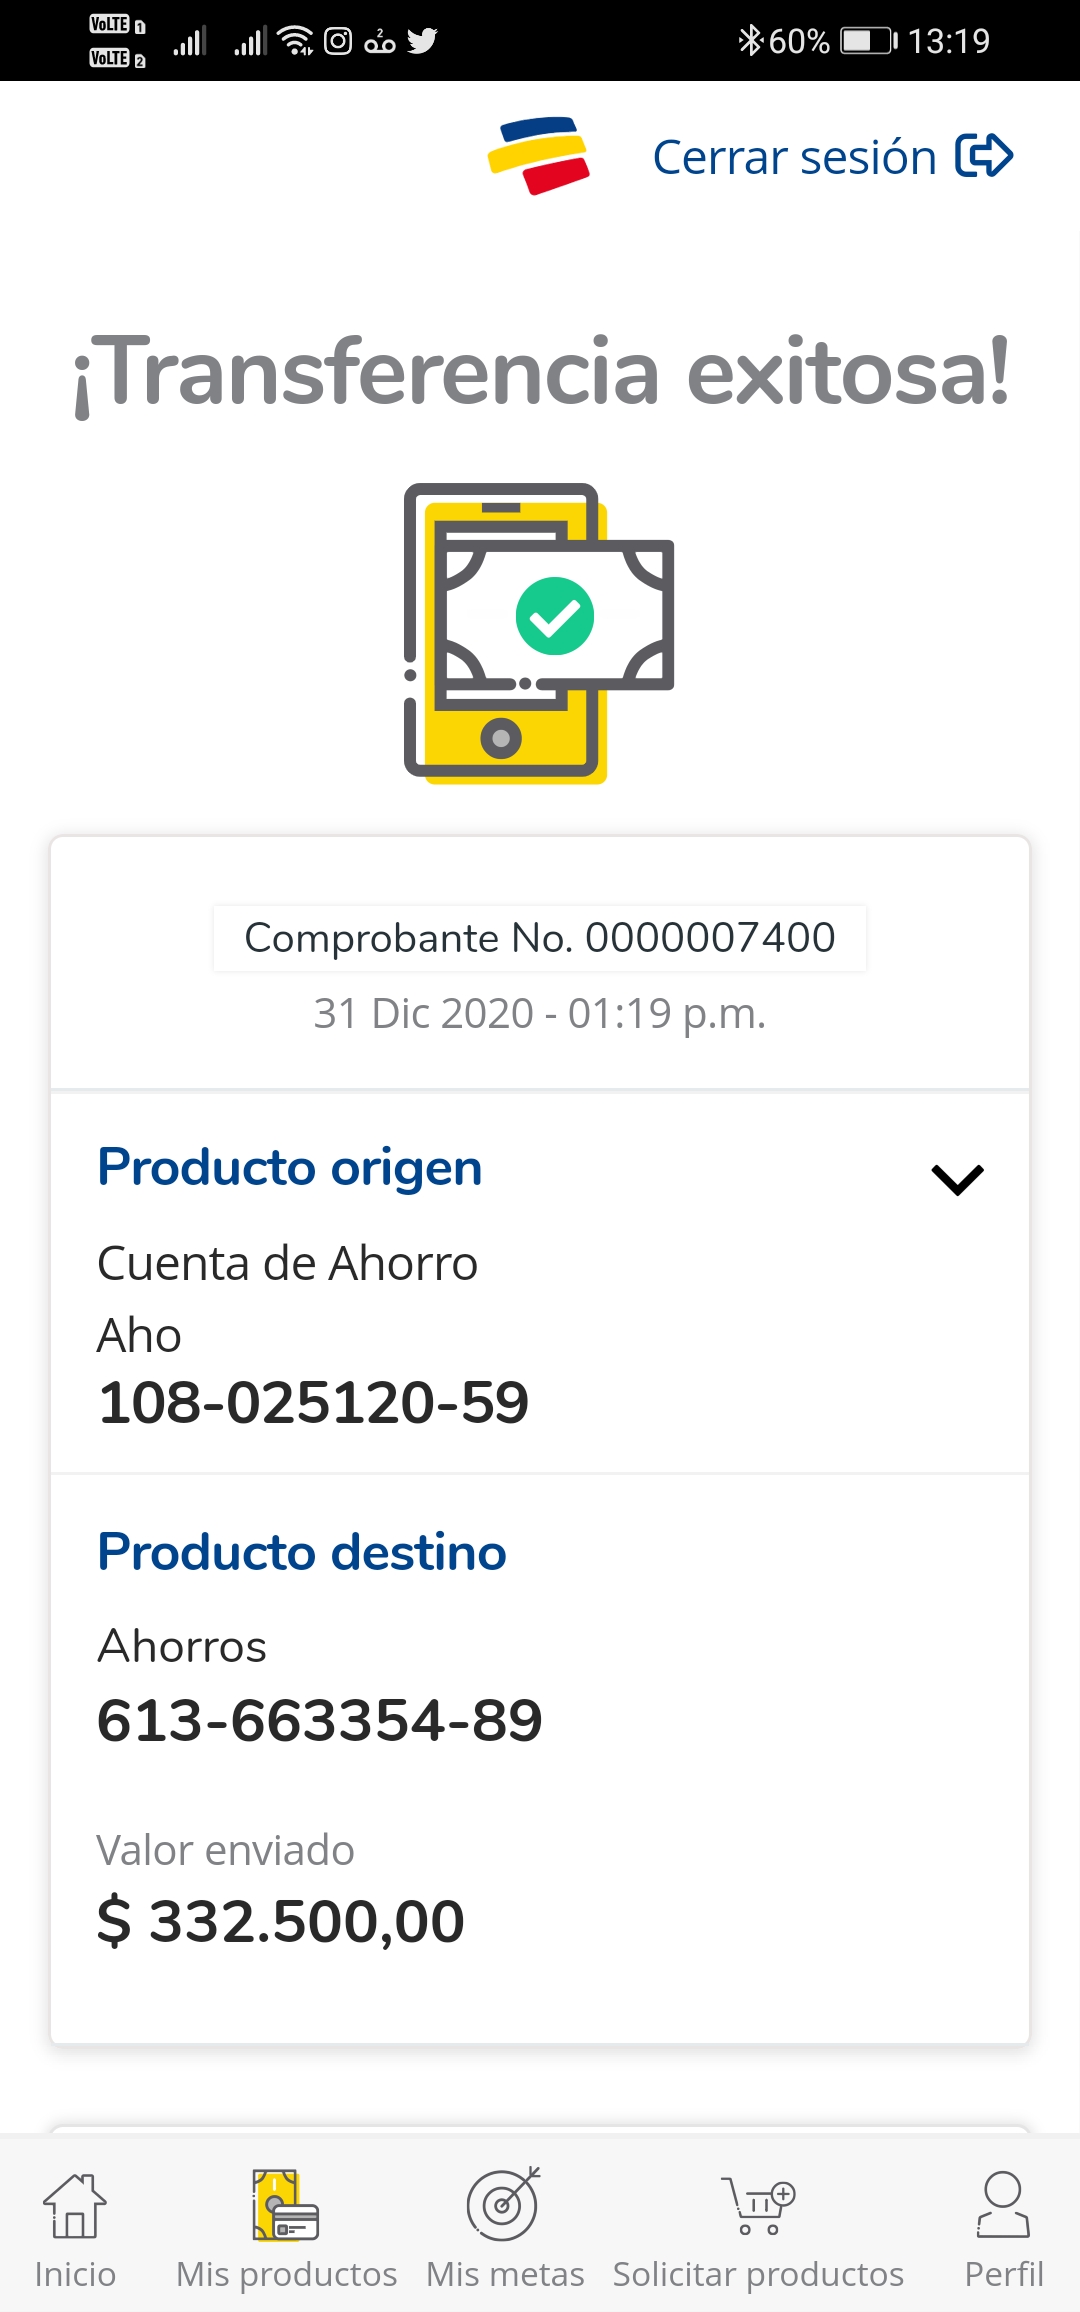
Task: Tap the Bancolombia logo in header
Action: point(539,156)
